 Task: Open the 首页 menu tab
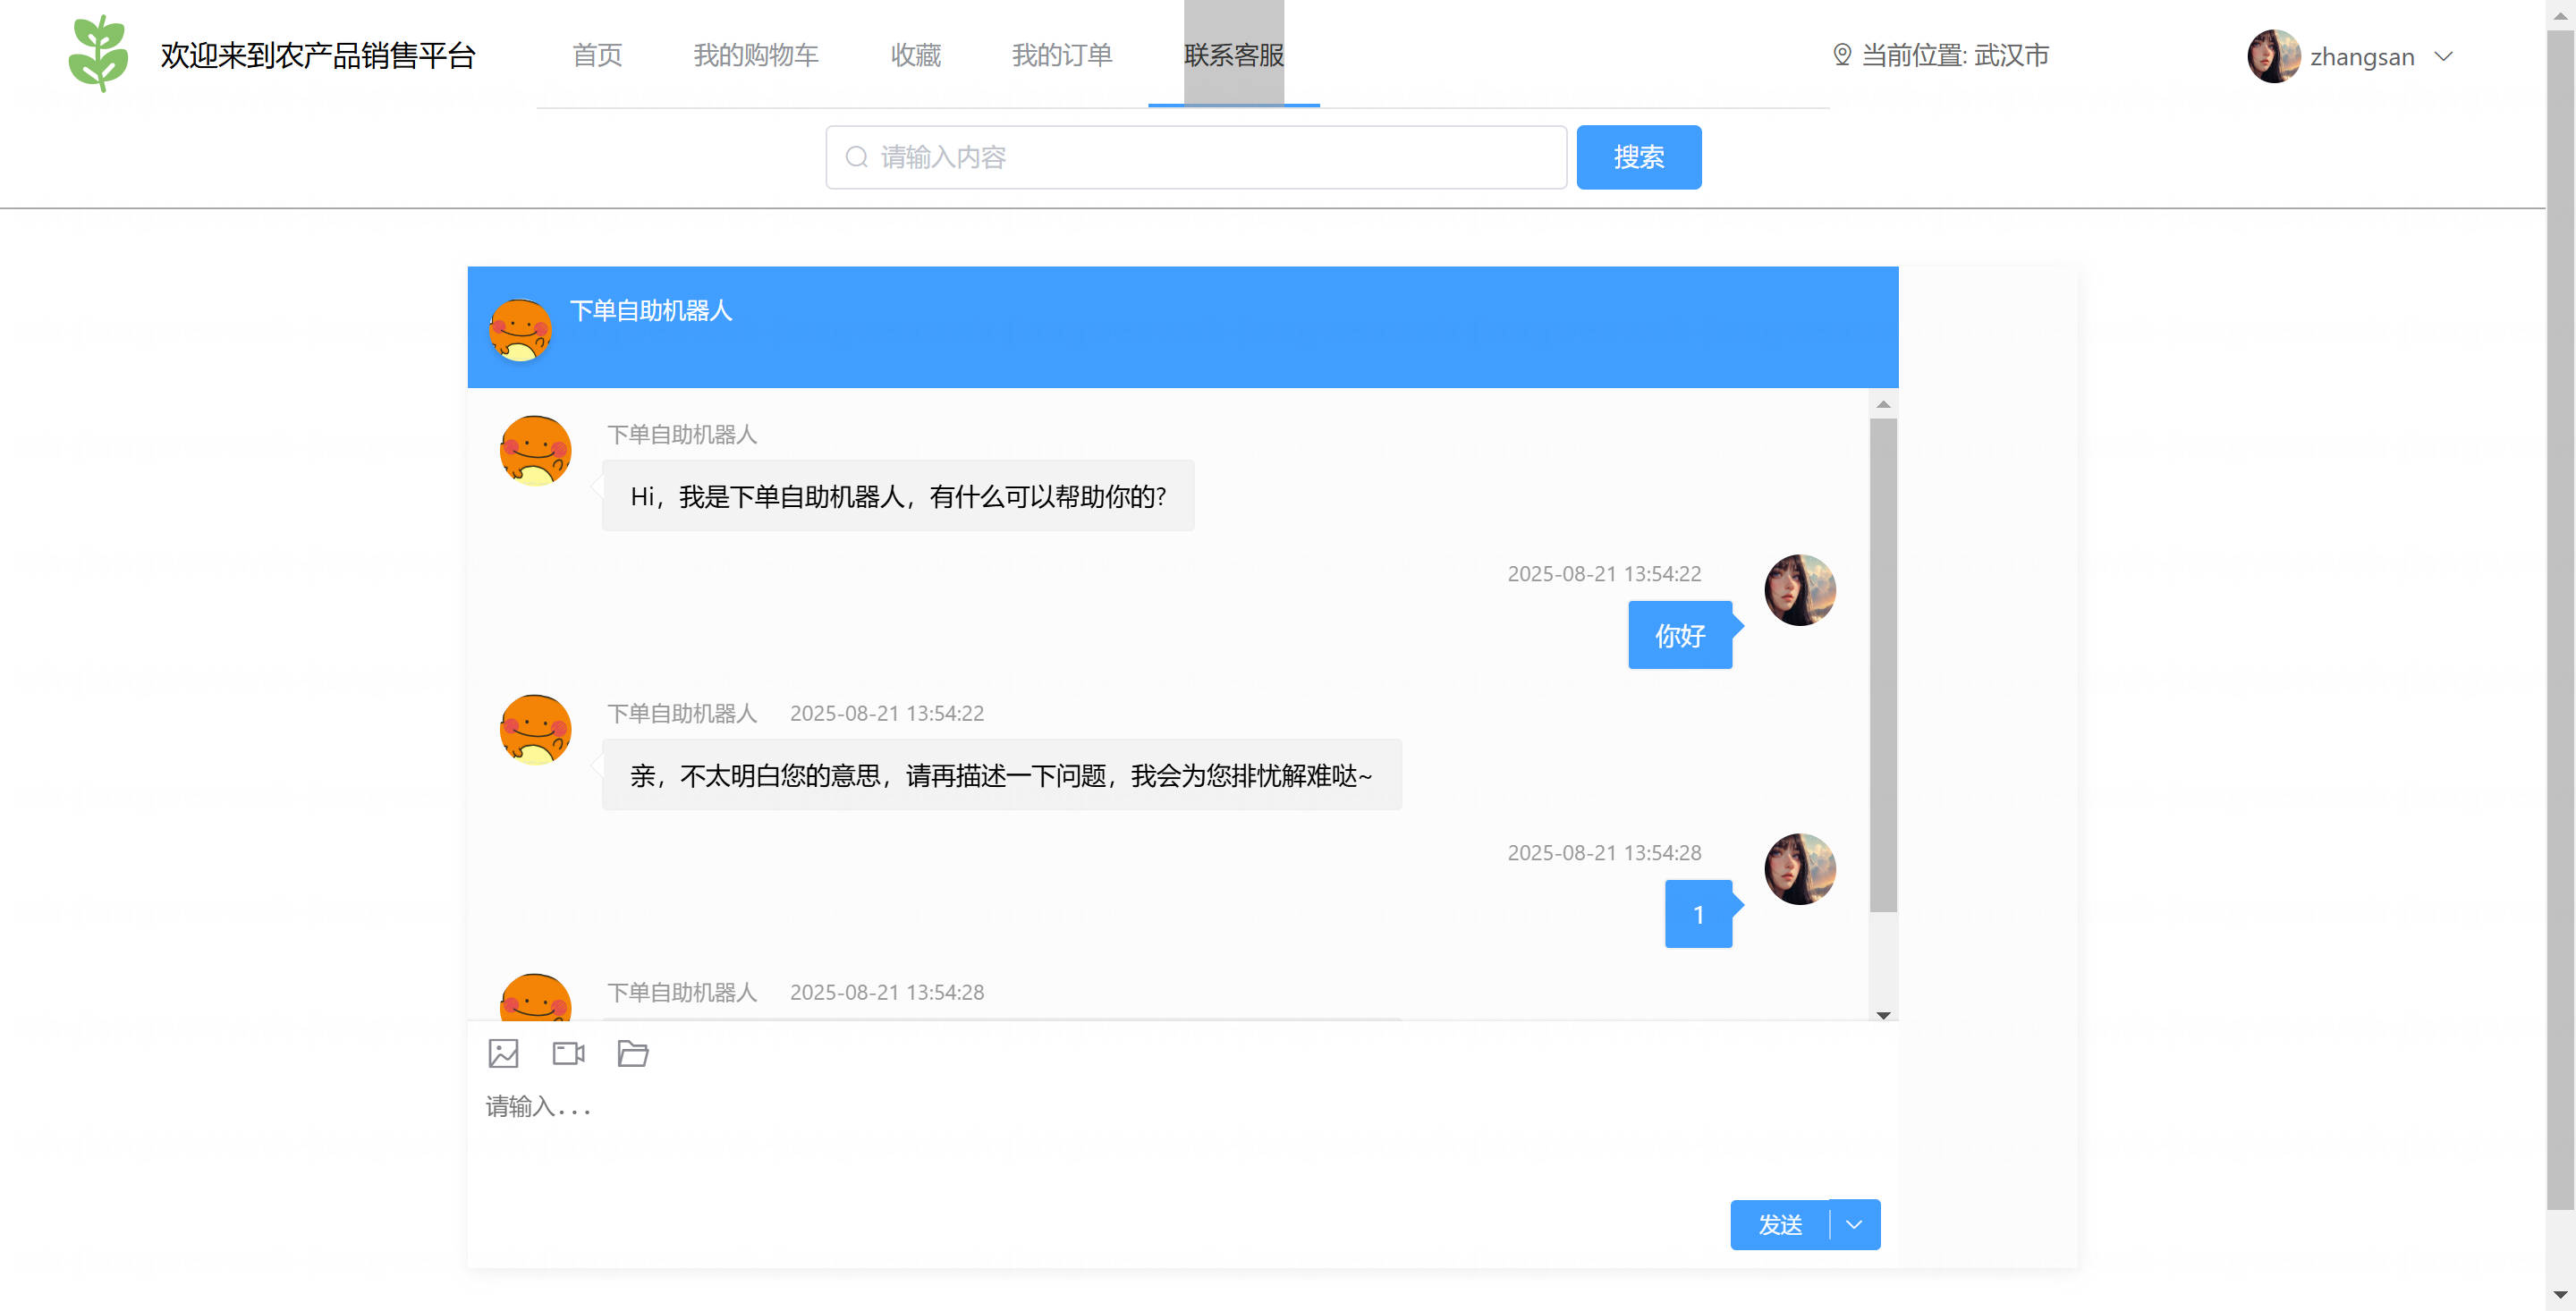(597, 55)
